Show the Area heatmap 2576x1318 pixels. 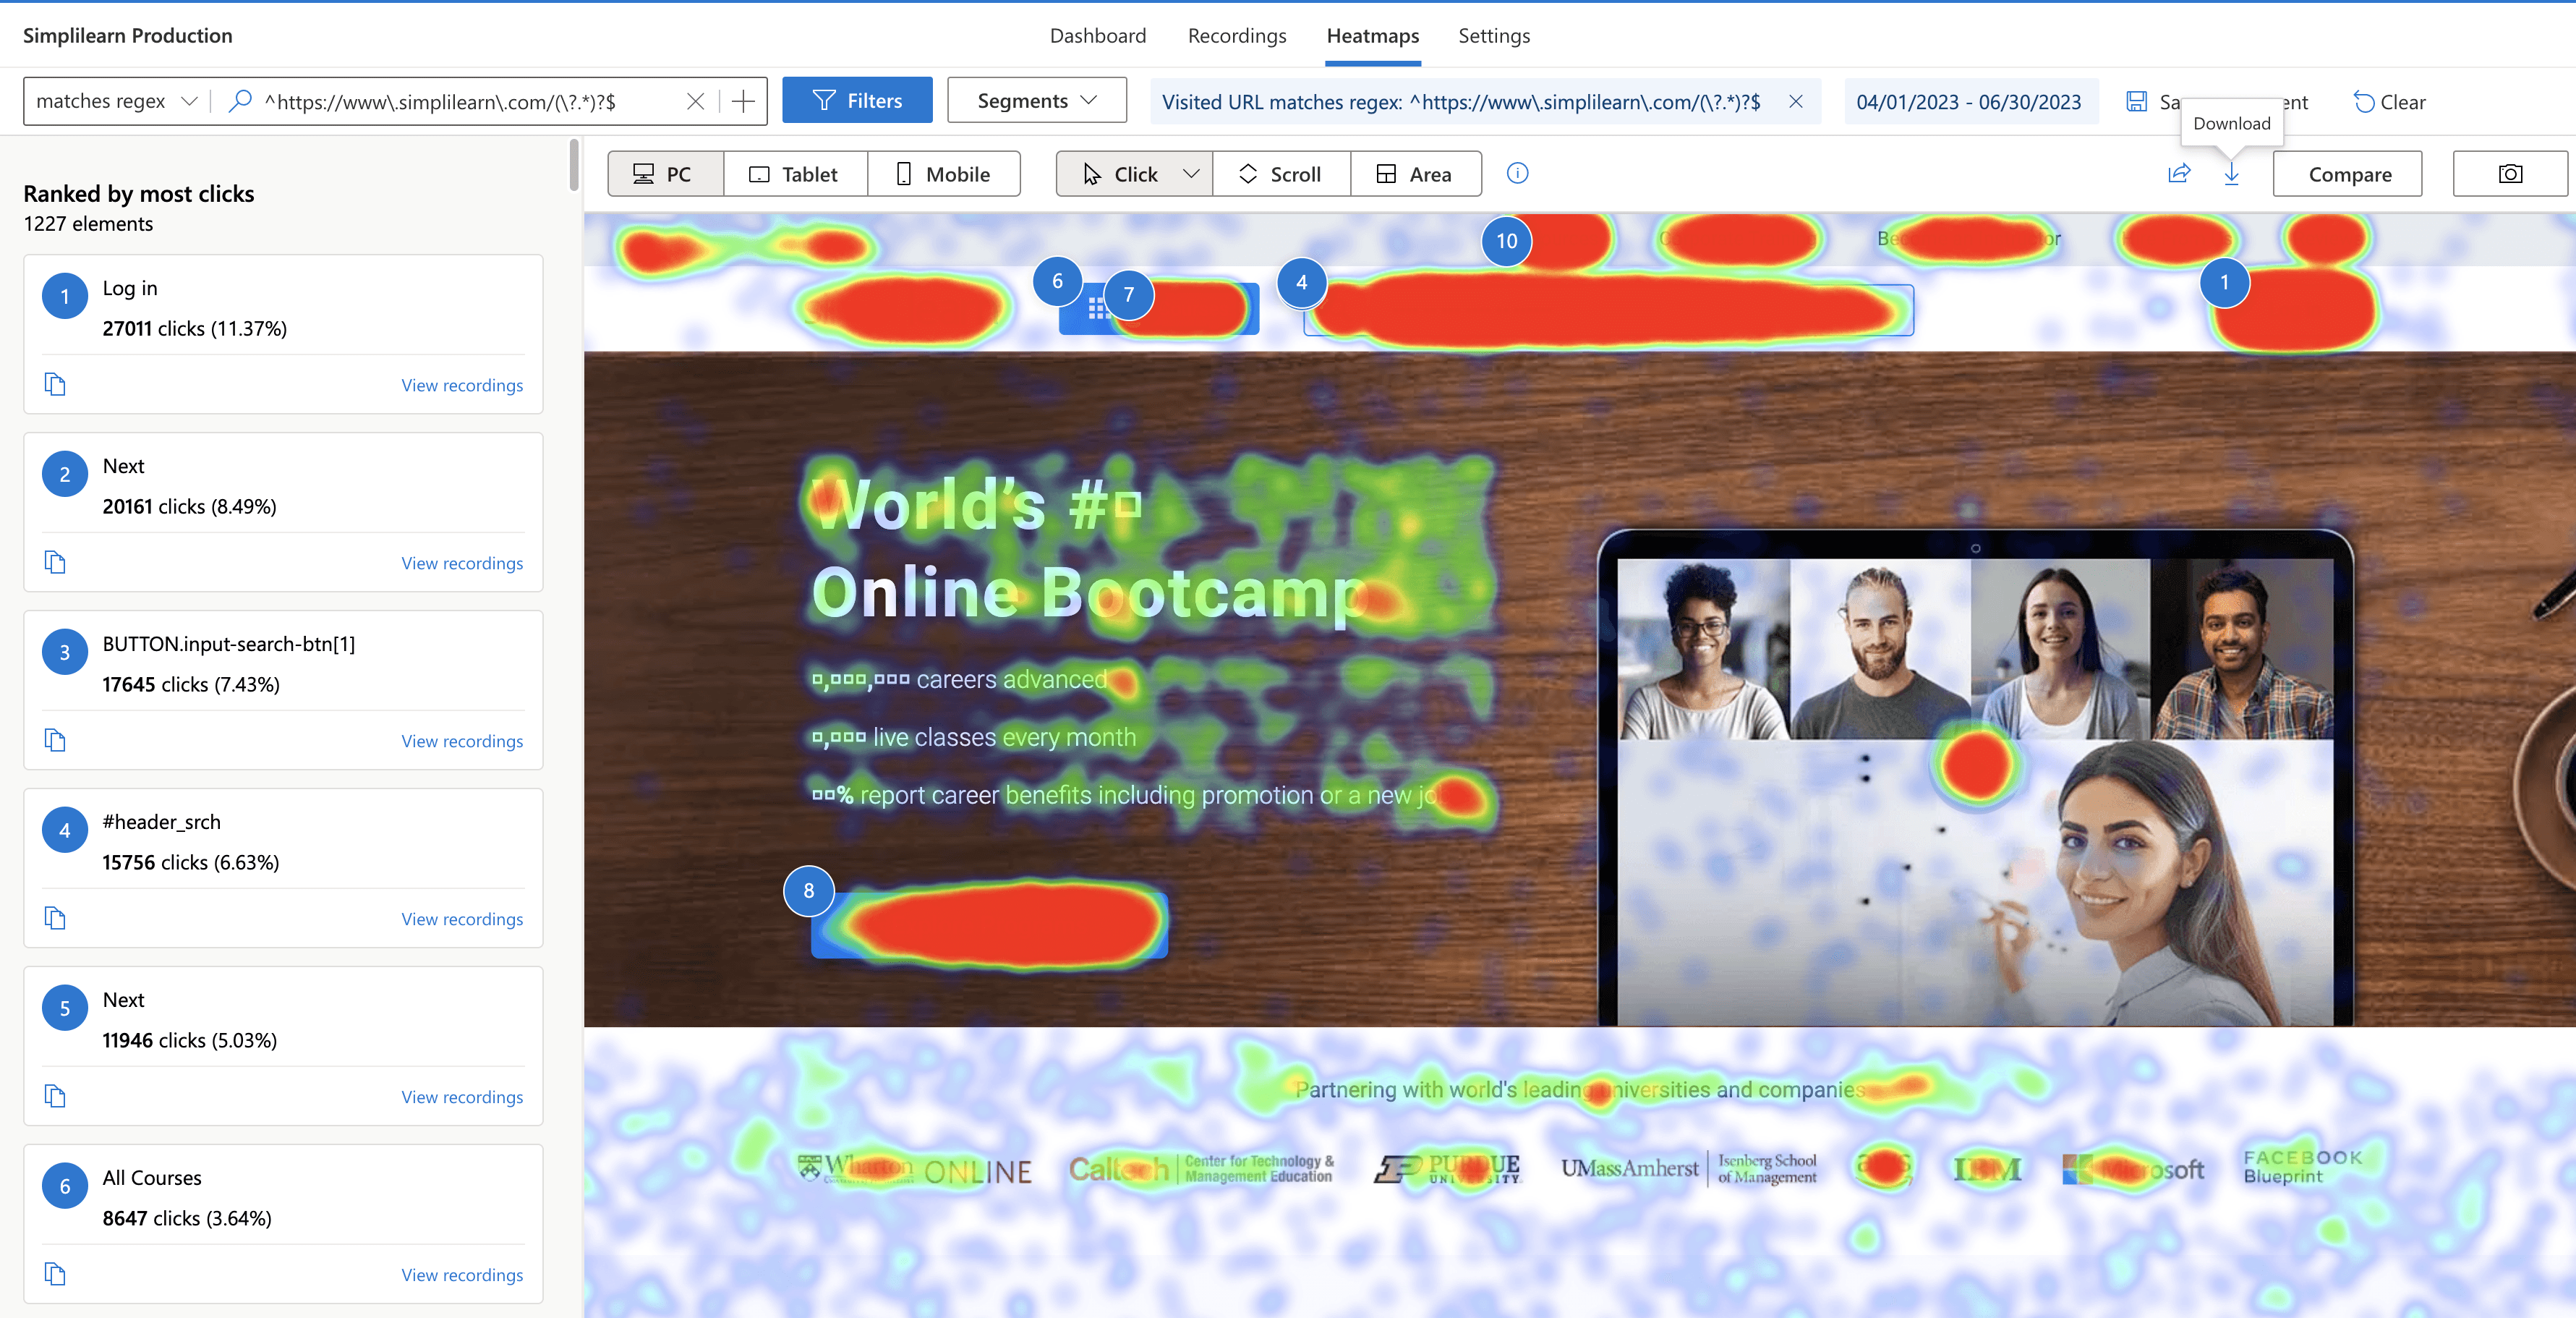coord(1415,174)
